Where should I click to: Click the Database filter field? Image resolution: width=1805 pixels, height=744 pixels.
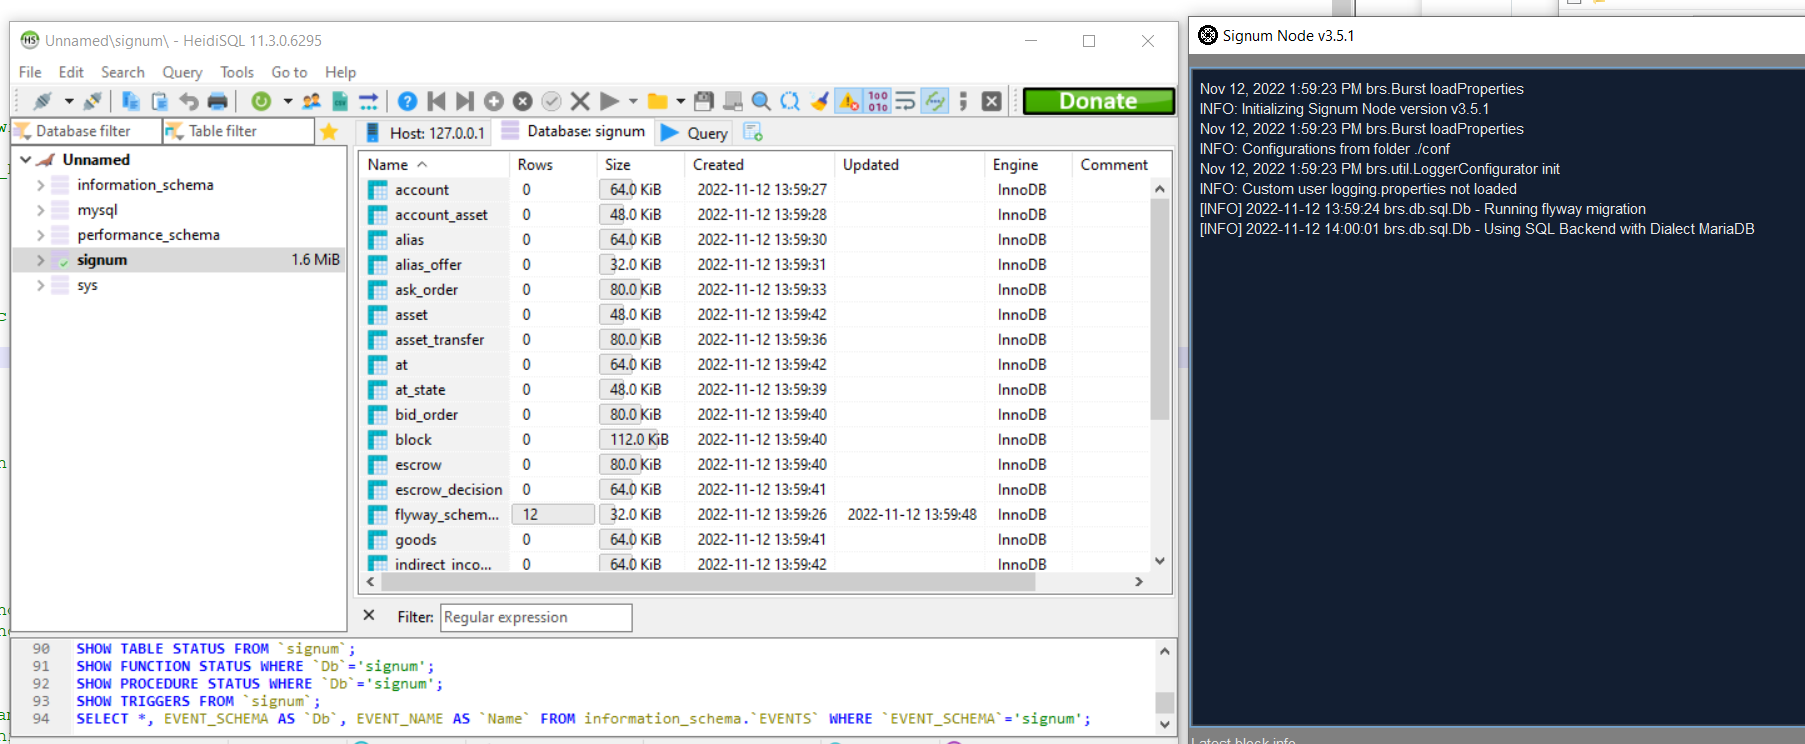(86, 131)
